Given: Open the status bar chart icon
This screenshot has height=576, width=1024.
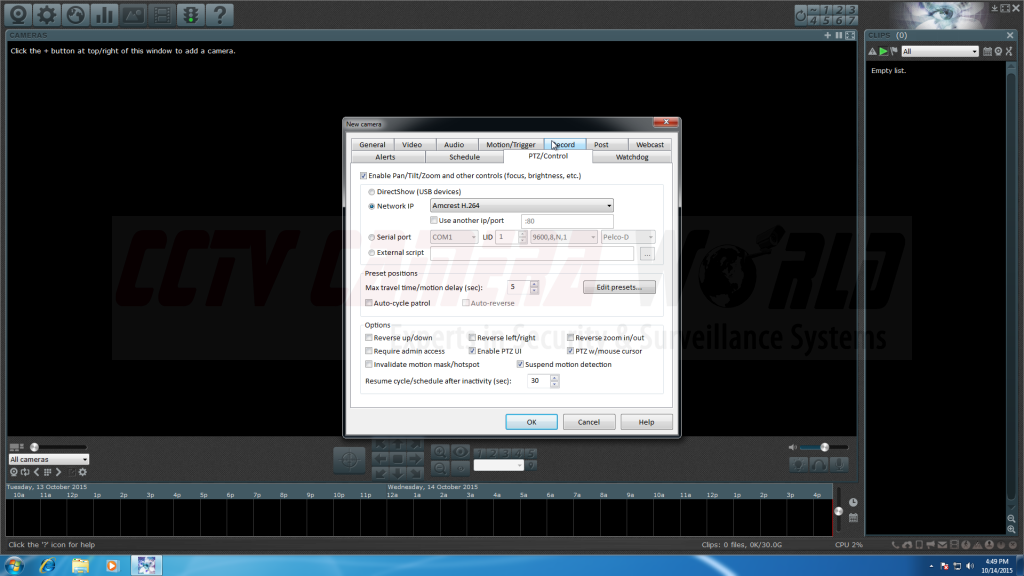Looking at the screenshot, I should click(x=104, y=14).
